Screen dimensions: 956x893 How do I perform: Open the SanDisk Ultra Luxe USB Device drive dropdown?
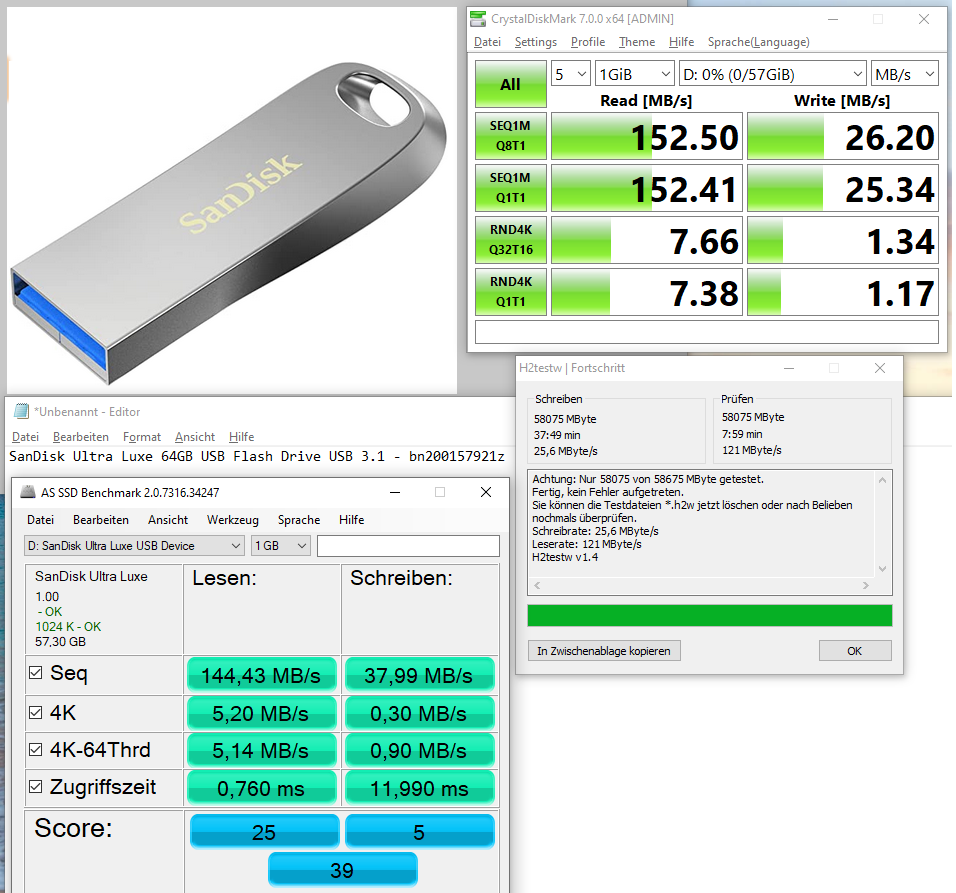click(x=134, y=546)
